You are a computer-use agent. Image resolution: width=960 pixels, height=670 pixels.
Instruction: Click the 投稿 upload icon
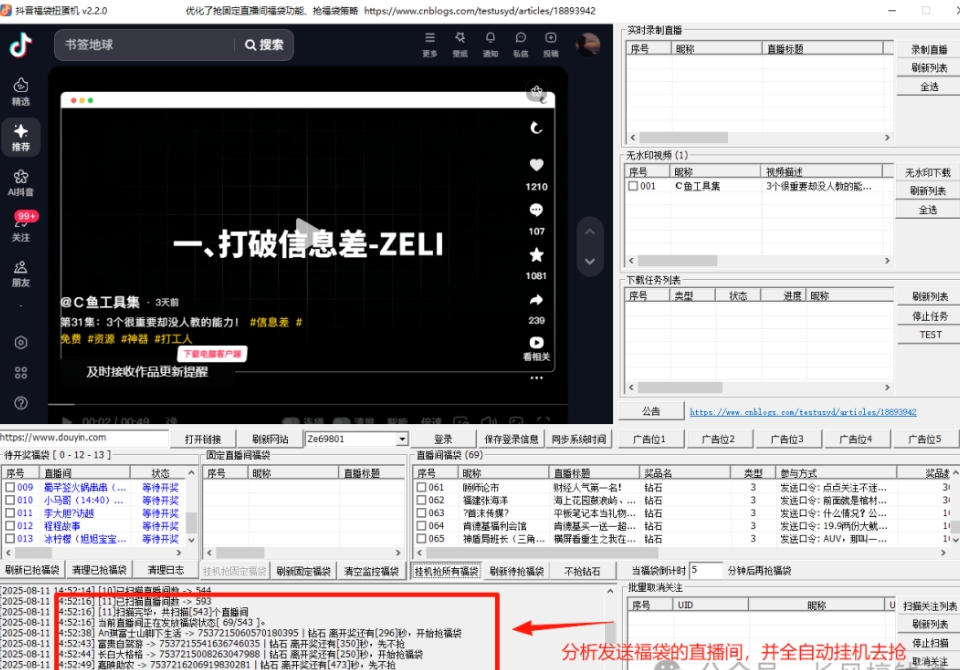550,44
